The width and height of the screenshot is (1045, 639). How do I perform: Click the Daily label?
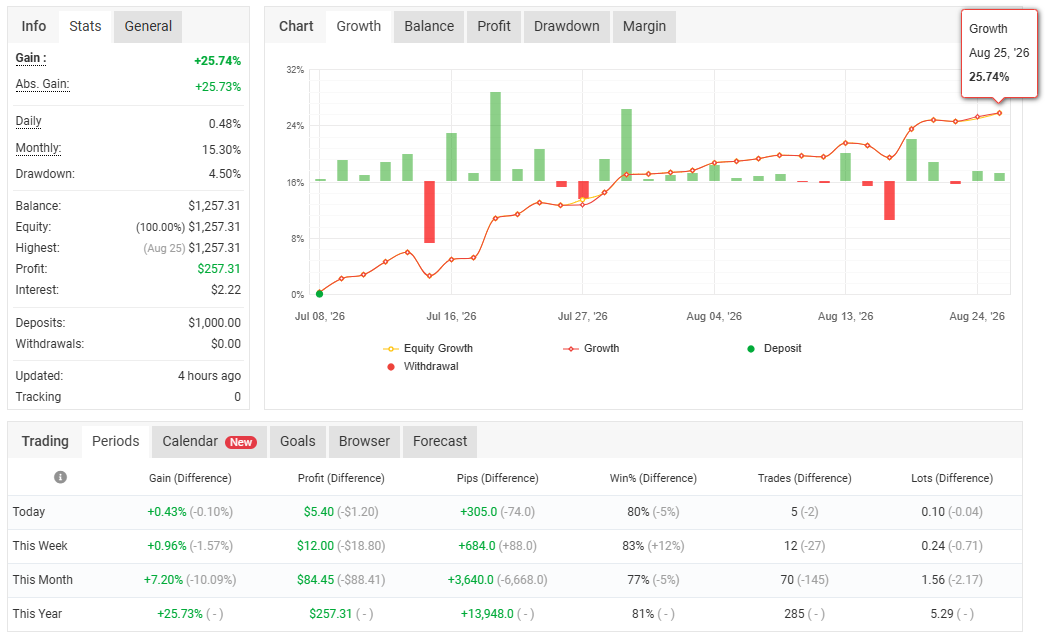point(29,121)
